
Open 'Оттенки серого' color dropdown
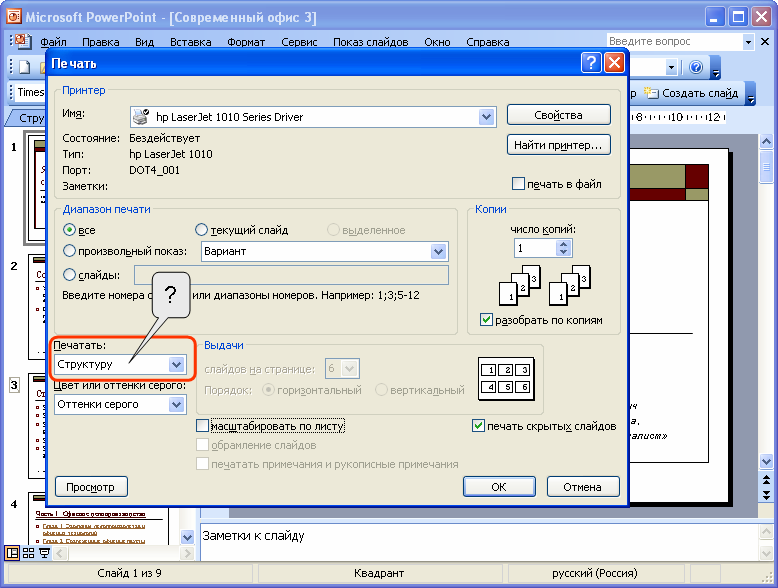177,404
